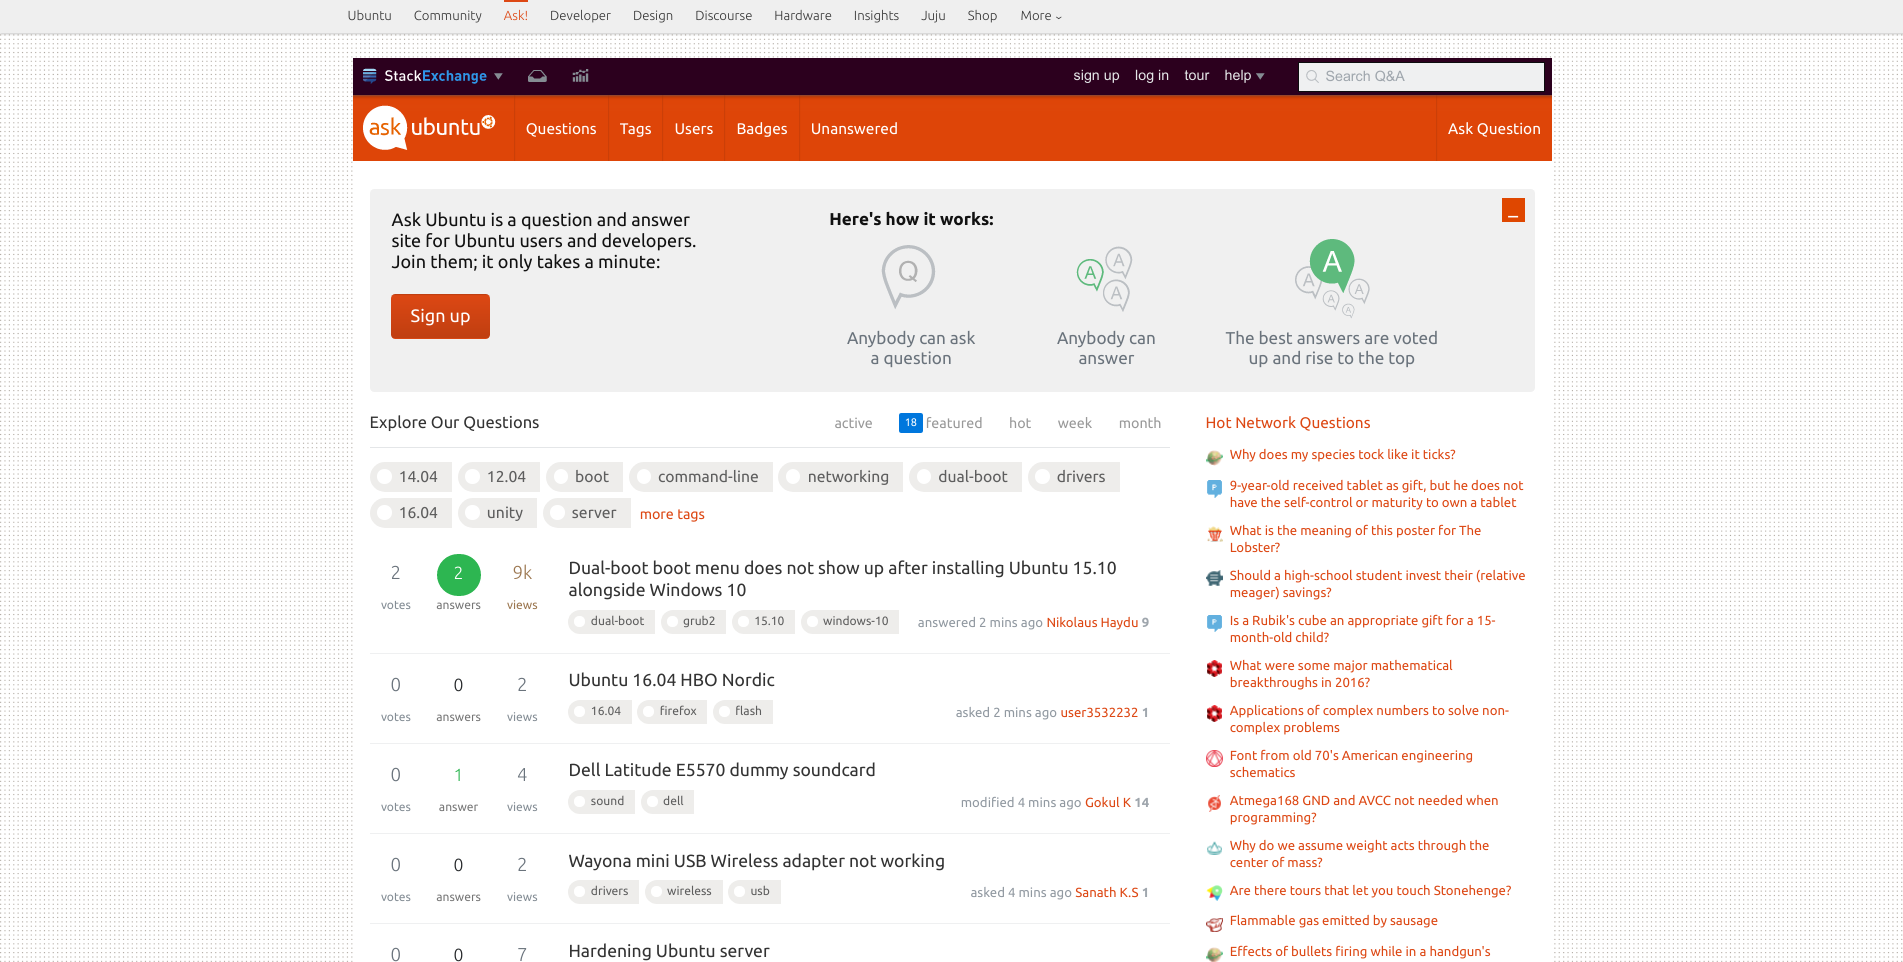
Task: Open the StackExchange inbox icon
Action: (x=537, y=76)
